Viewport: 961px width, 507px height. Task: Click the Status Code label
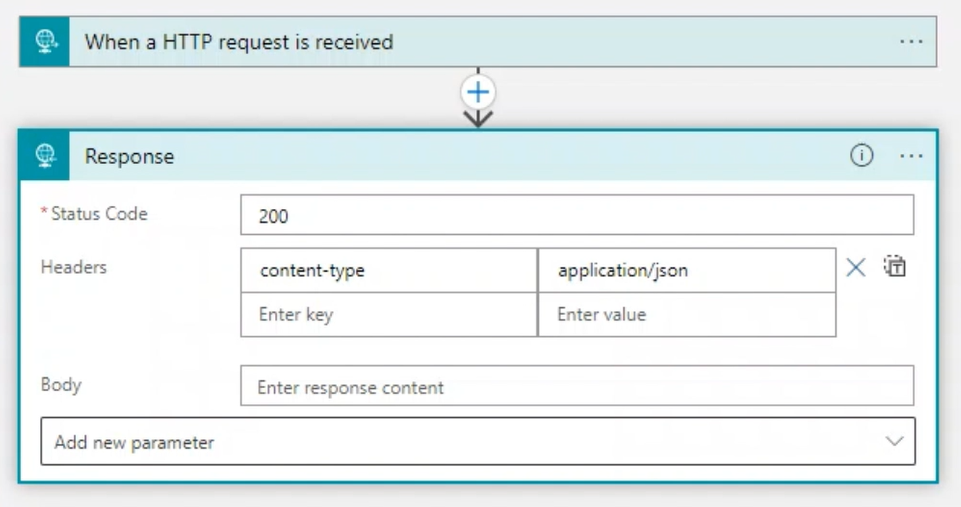(x=98, y=214)
